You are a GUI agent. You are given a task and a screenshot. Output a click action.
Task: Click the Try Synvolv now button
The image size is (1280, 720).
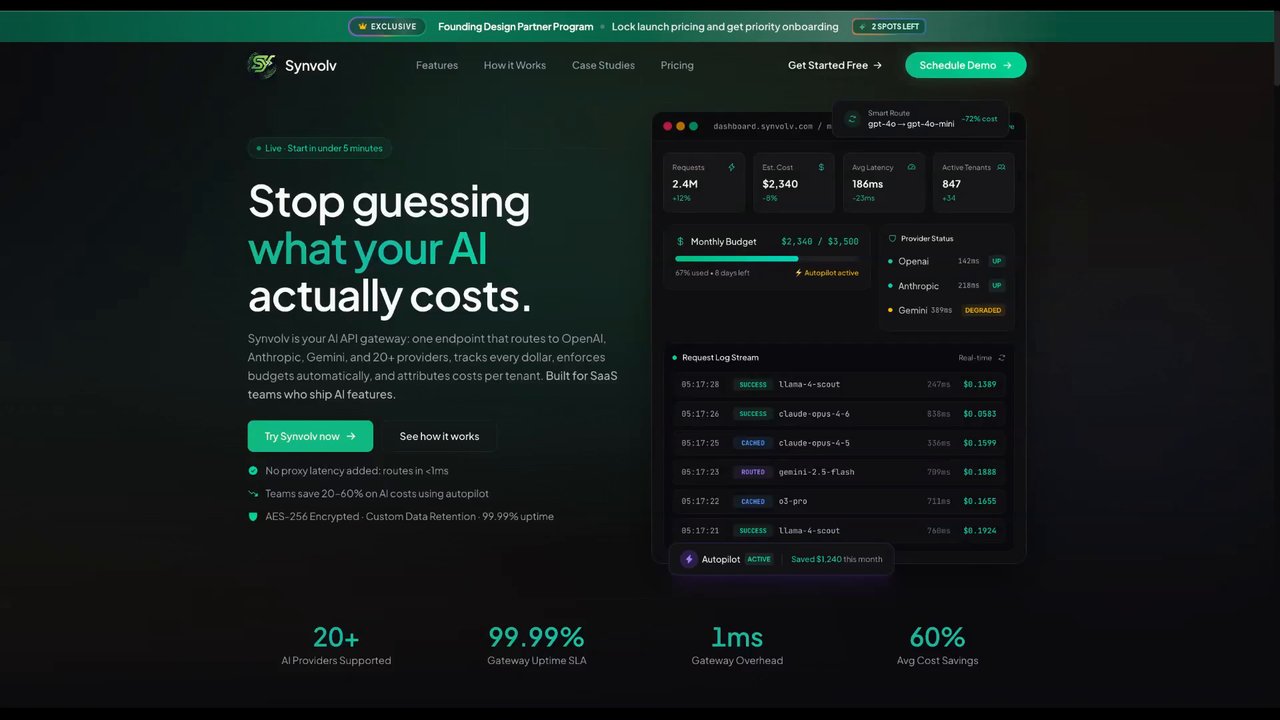(310, 436)
